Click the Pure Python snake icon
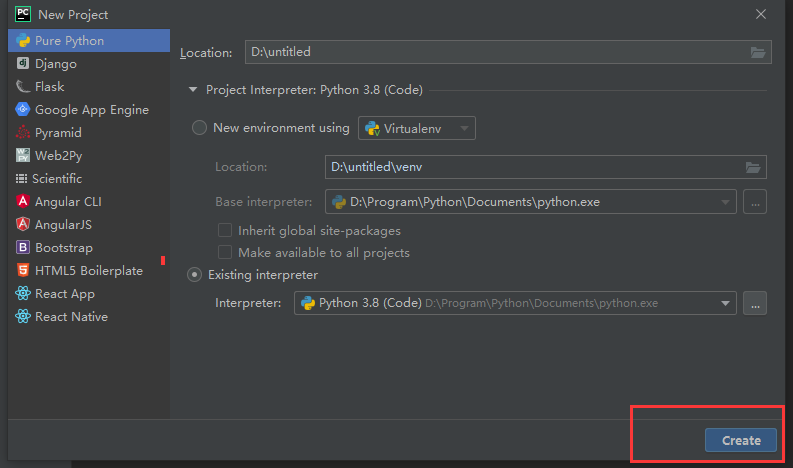Viewport: 793px width, 468px height. pos(23,40)
